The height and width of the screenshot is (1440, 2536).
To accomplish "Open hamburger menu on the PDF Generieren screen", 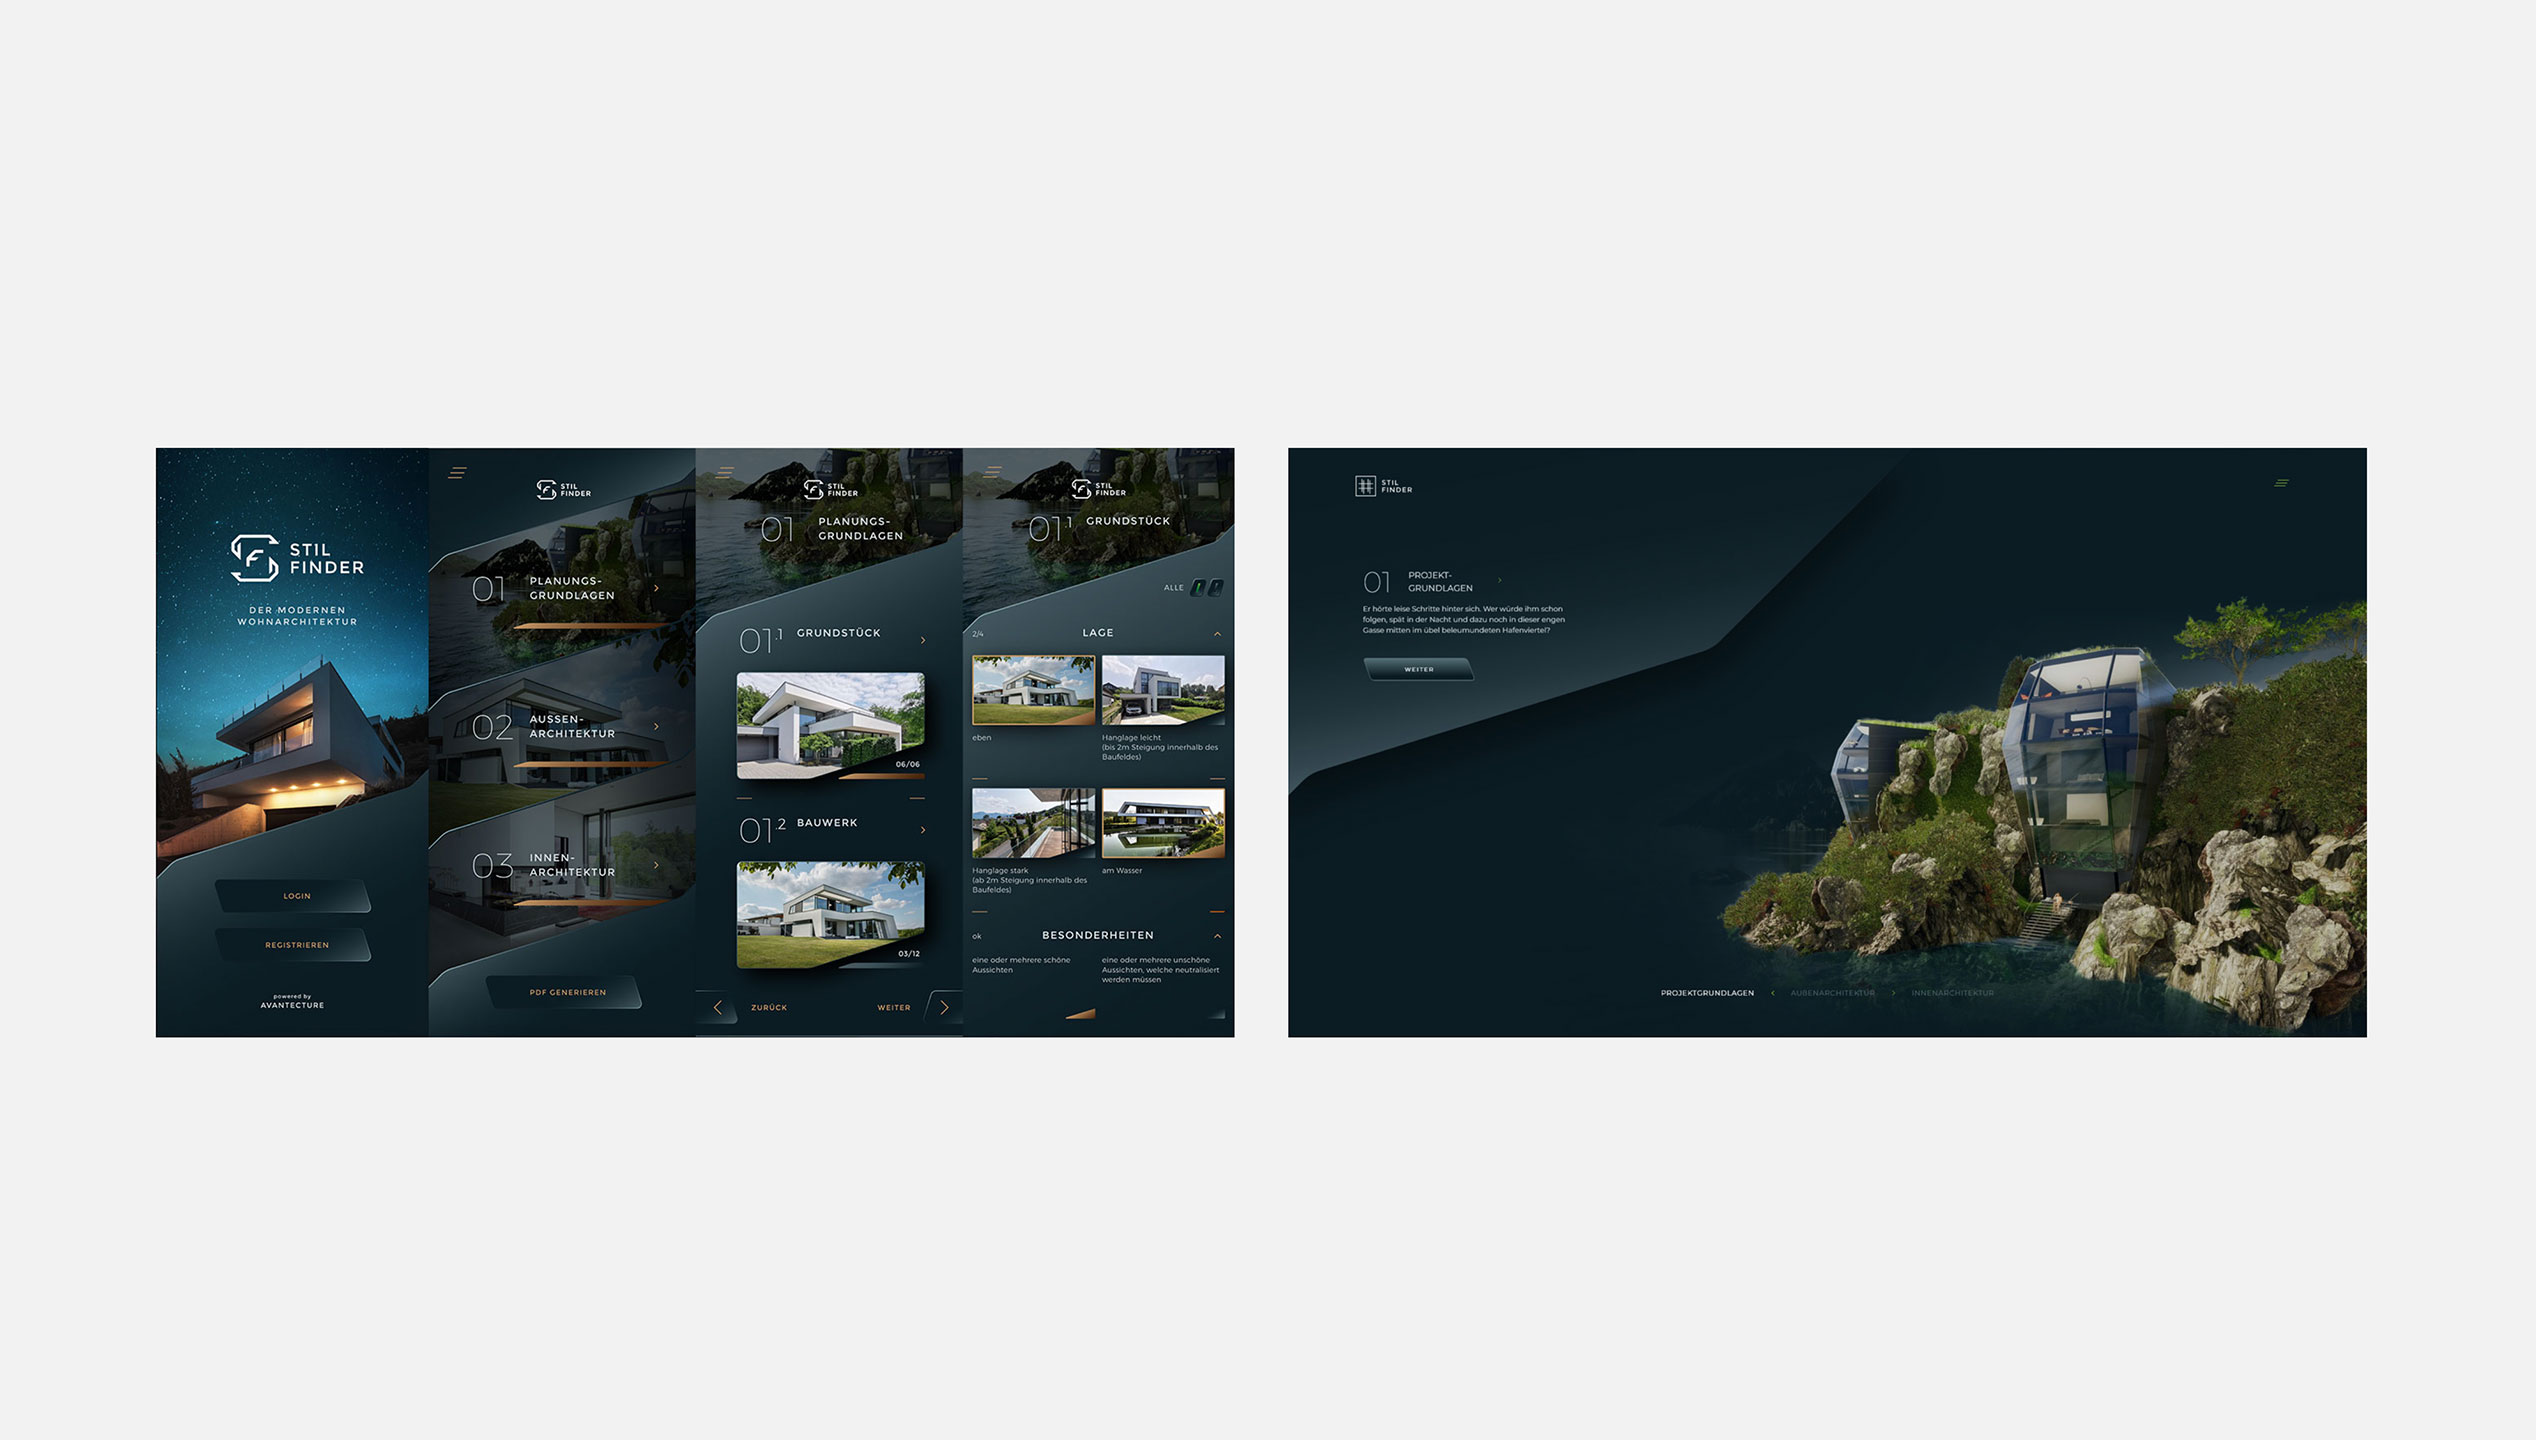I will tap(457, 473).
